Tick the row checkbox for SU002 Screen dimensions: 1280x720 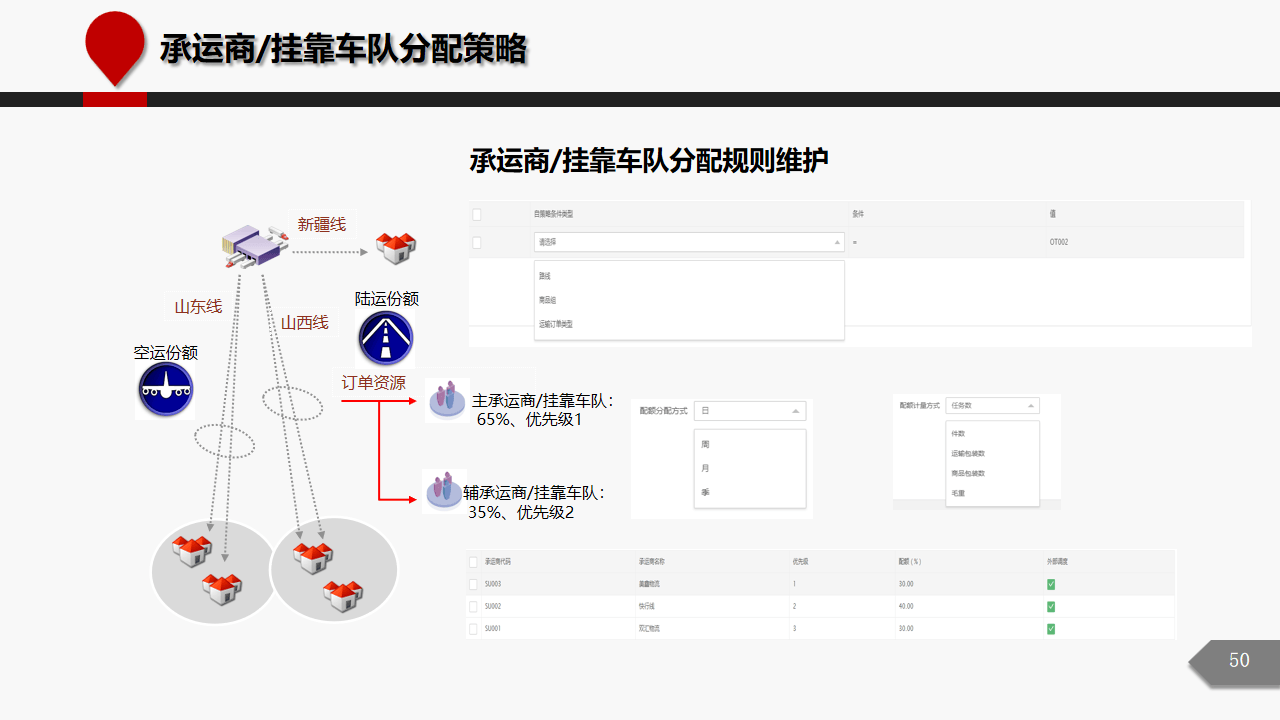[x=473, y=606]
